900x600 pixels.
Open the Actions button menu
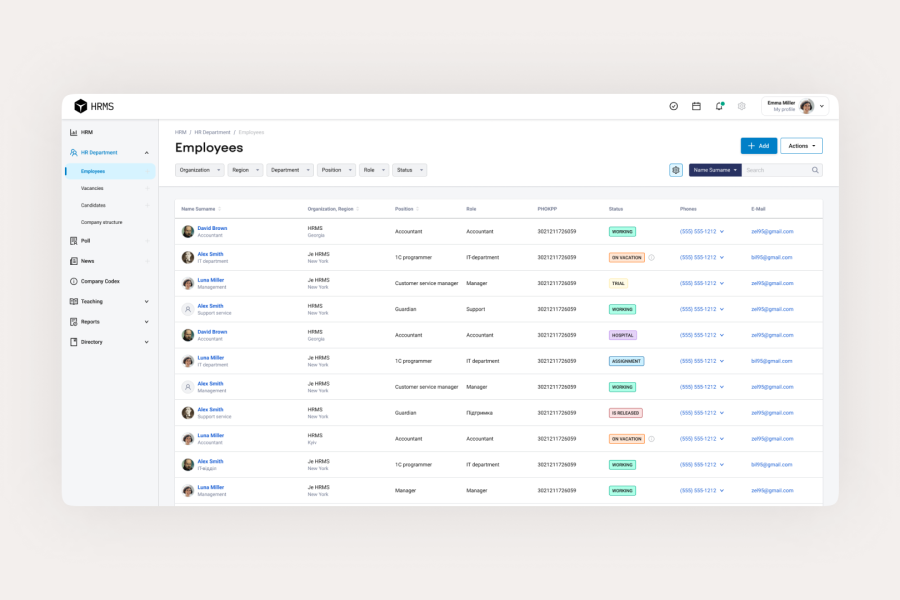[x=801, y=146]
